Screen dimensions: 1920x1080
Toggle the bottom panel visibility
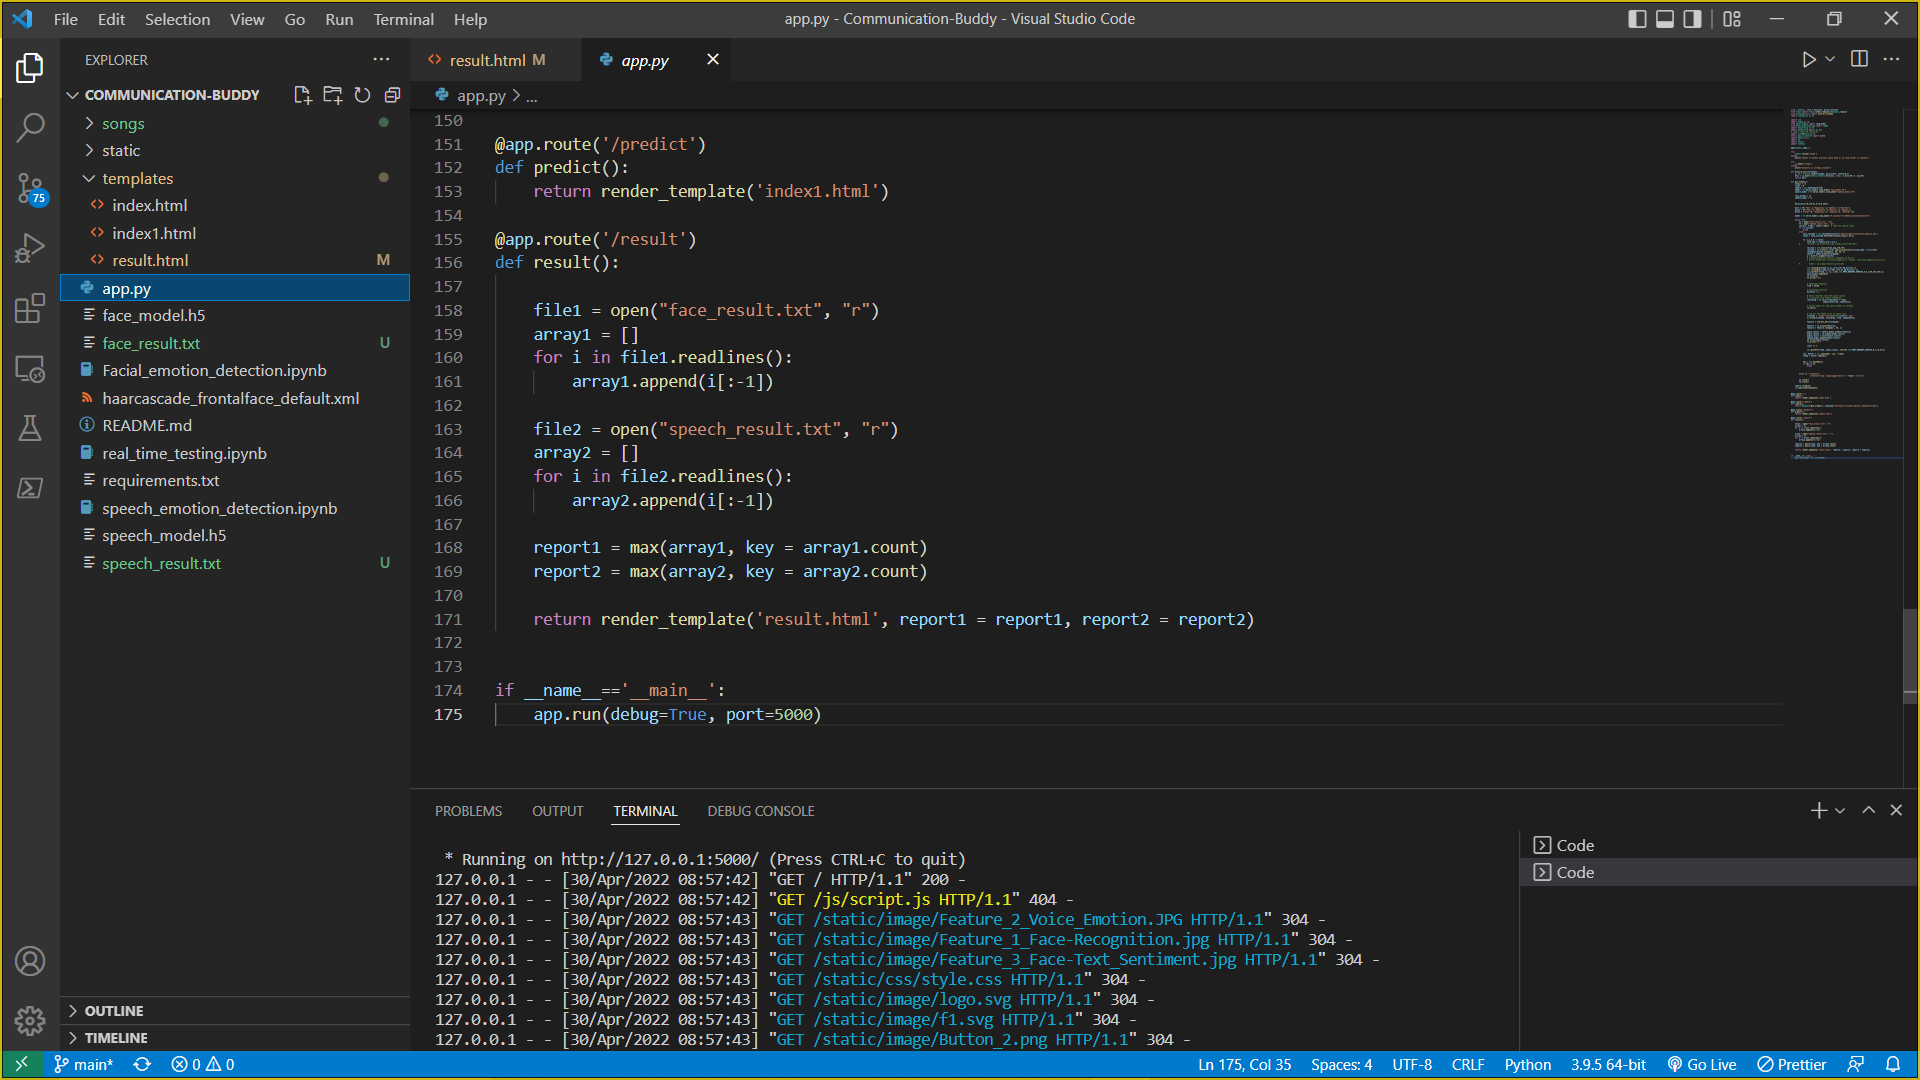1664,18
